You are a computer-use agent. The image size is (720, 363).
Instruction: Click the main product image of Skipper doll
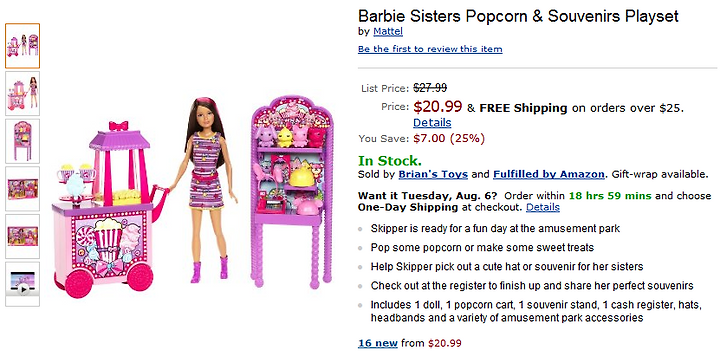[x=208, y=190]
